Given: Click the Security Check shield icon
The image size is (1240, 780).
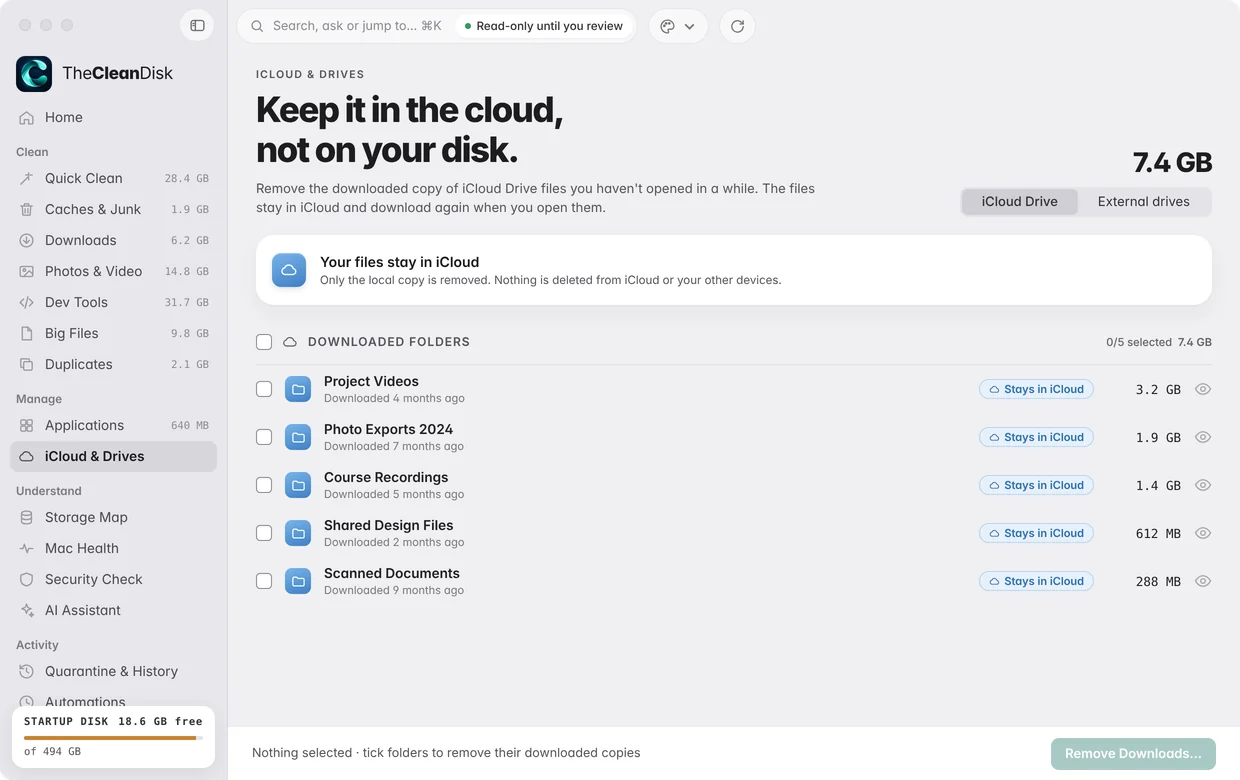Looking at the screenshot, I should point(27,579).
